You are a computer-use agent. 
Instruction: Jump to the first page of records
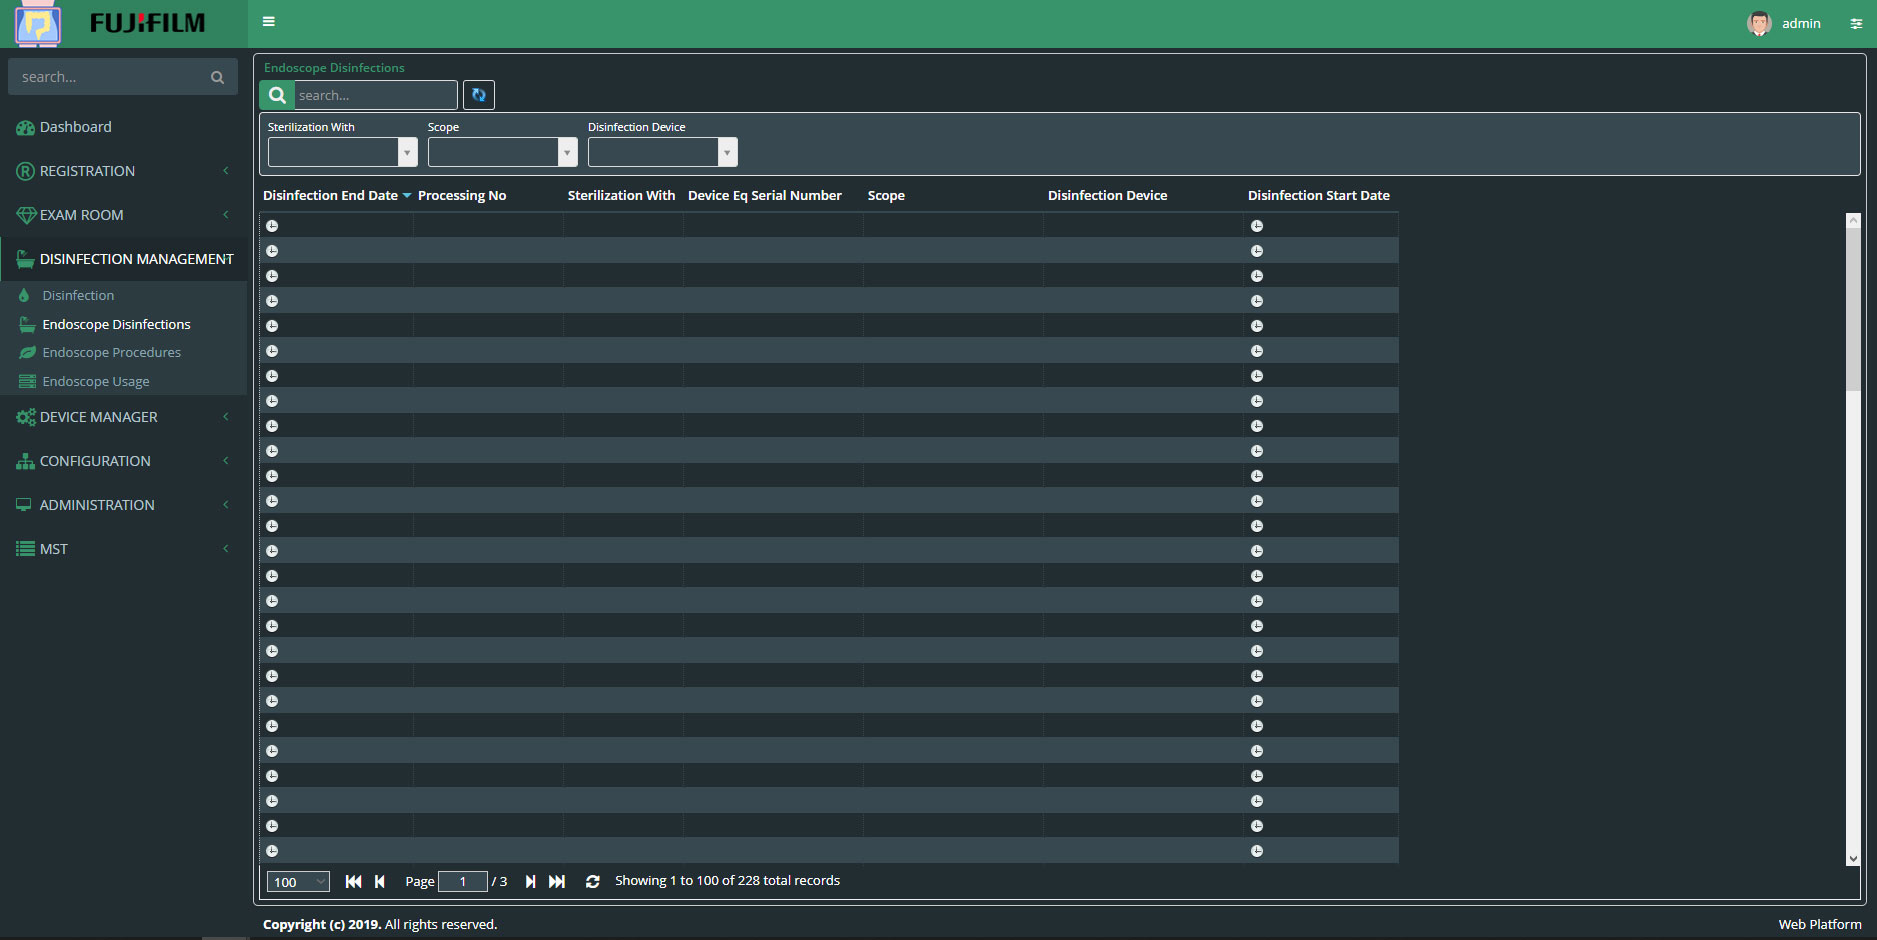coord(353,881)
